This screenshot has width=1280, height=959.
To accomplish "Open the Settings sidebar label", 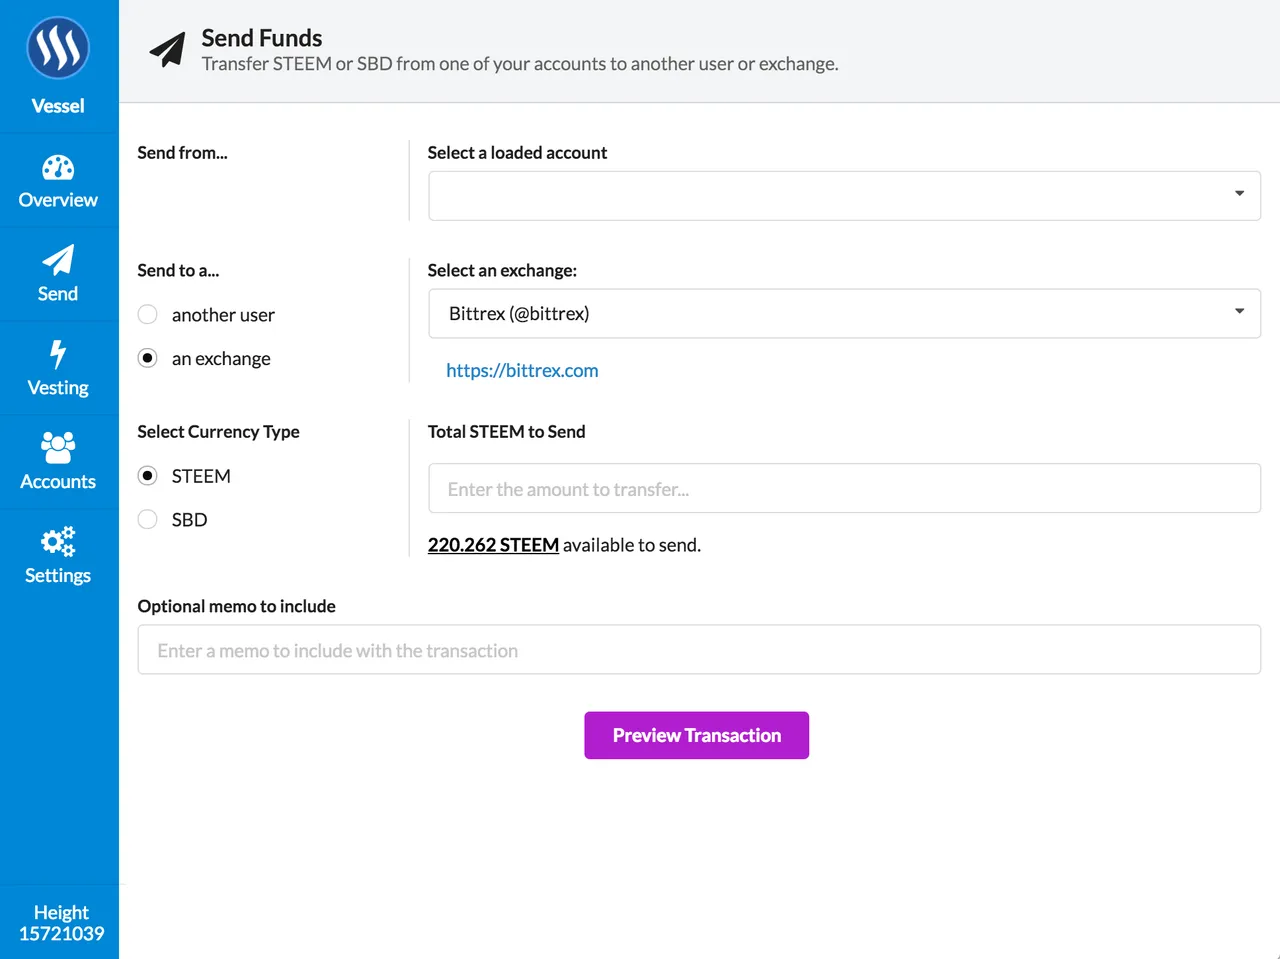I will click(x=58, y=576).
